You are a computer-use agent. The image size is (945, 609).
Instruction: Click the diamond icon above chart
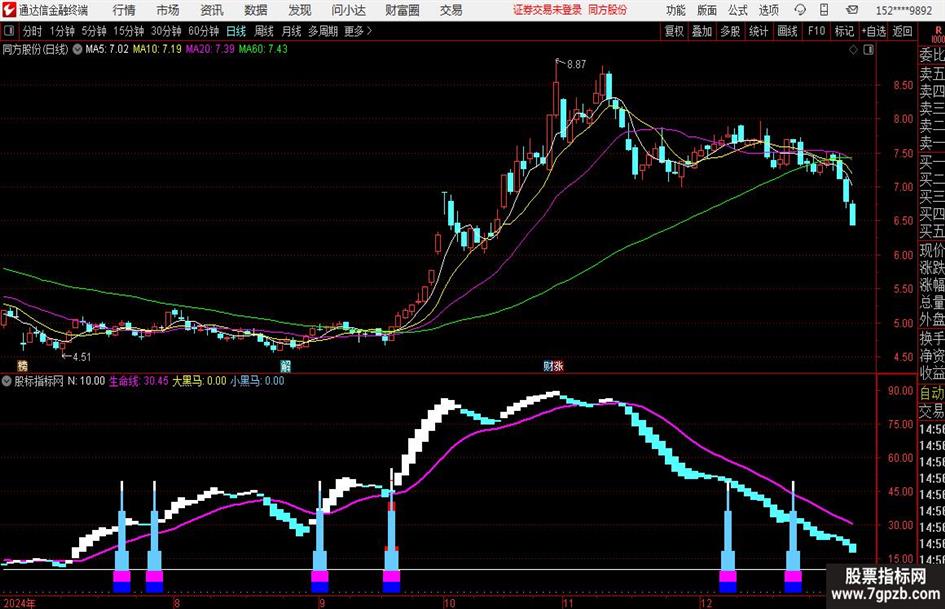click(853, 50)
